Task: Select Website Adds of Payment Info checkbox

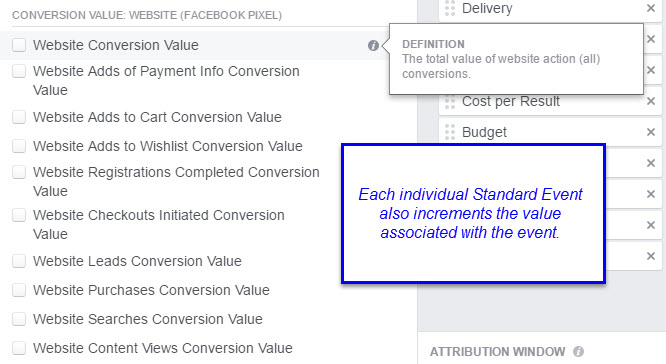Action: pyautogui.click(x=19, y=71)
